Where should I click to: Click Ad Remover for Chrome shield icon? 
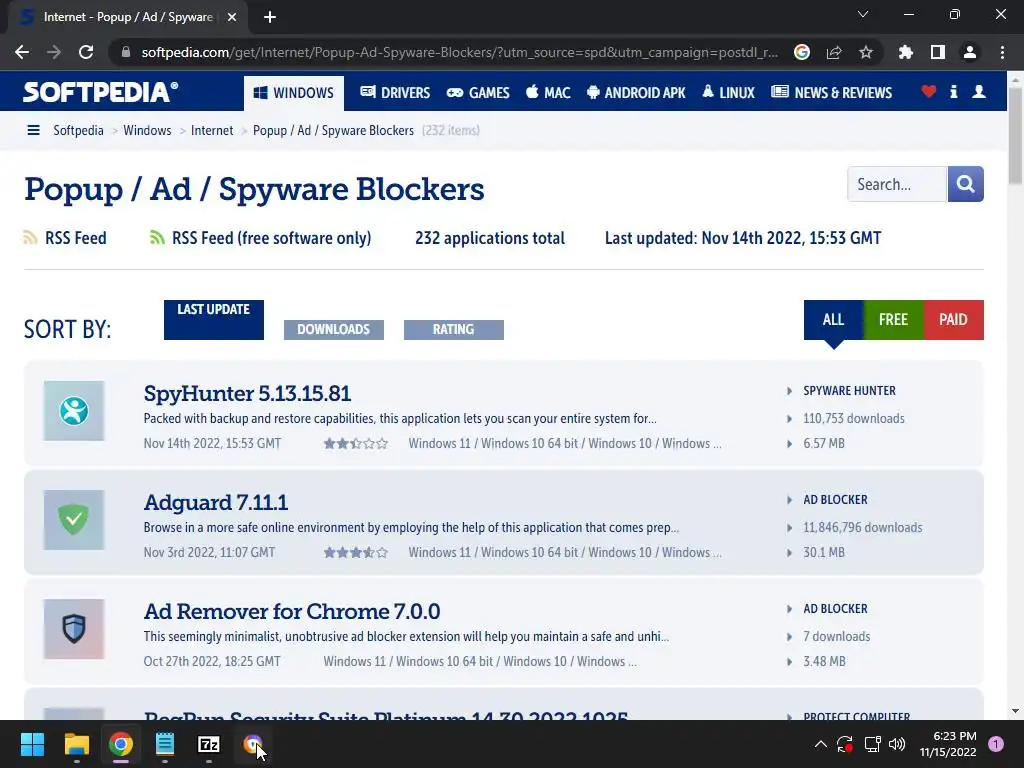[x=74, y=629]
